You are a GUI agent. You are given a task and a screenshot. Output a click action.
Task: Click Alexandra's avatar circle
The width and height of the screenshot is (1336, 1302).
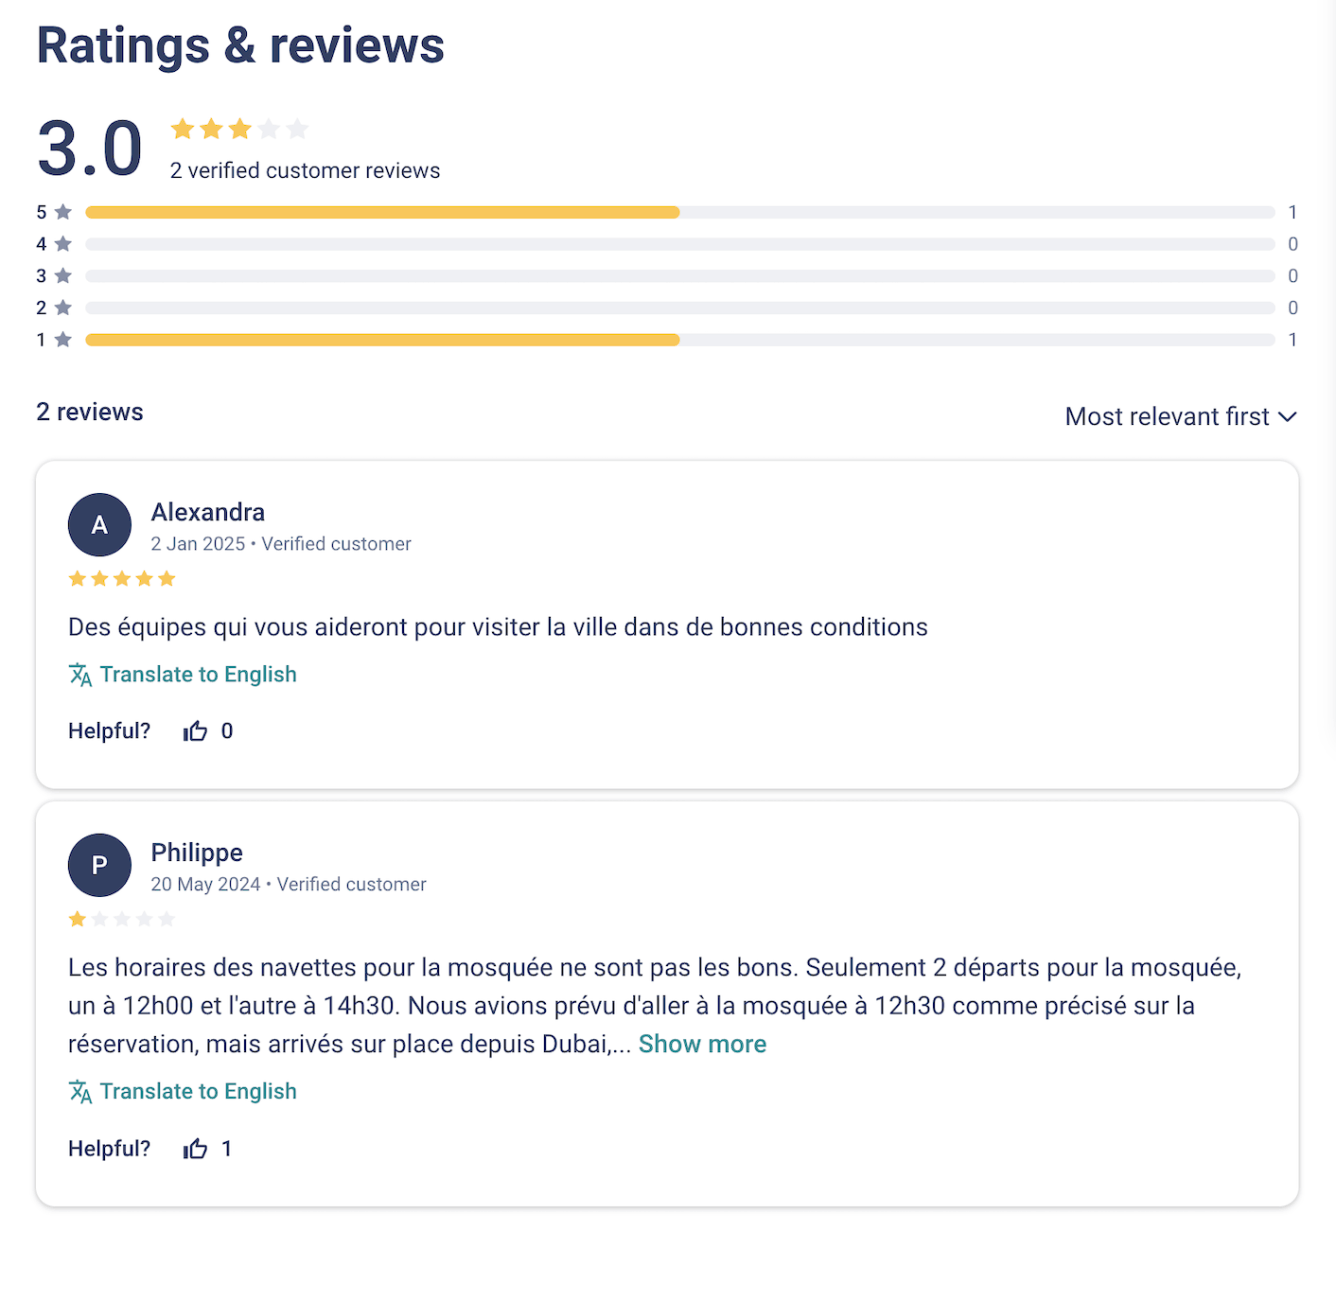tap(99, 525)
